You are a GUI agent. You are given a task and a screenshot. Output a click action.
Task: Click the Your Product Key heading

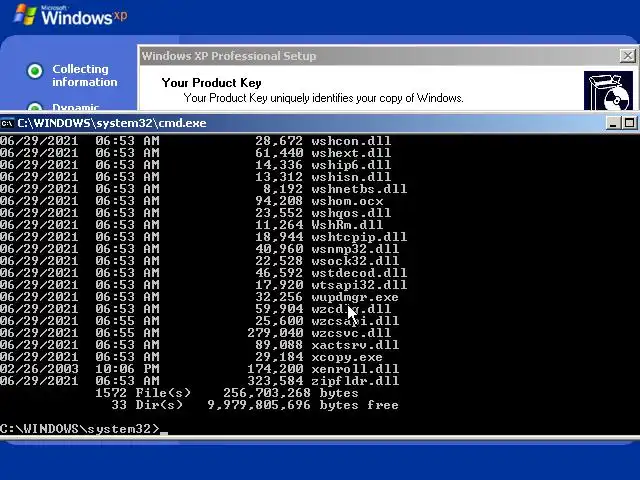pos(211,83)
